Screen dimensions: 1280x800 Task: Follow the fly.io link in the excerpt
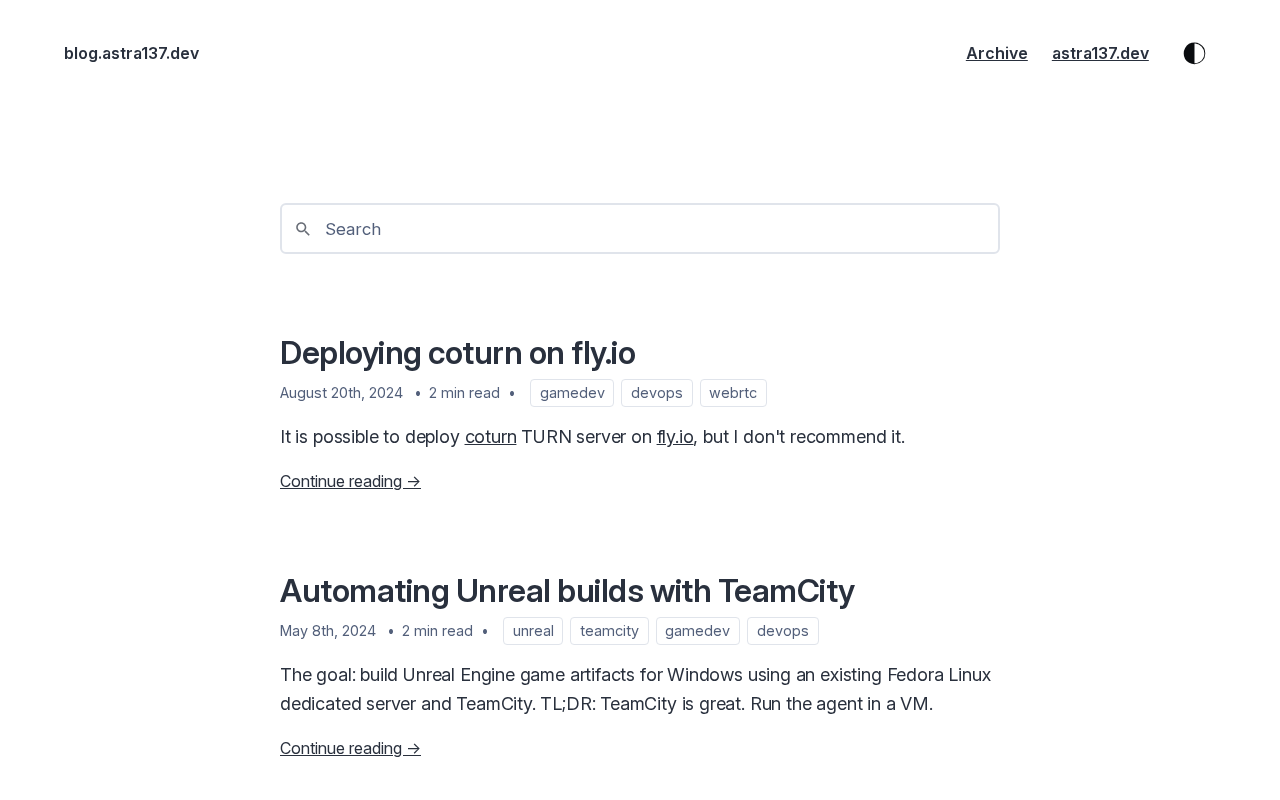click(675, 437)
